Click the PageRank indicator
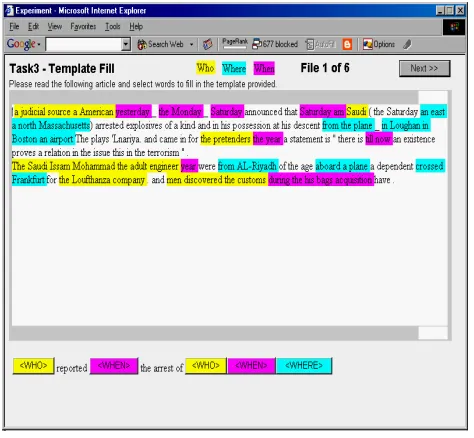 (235, 43)
